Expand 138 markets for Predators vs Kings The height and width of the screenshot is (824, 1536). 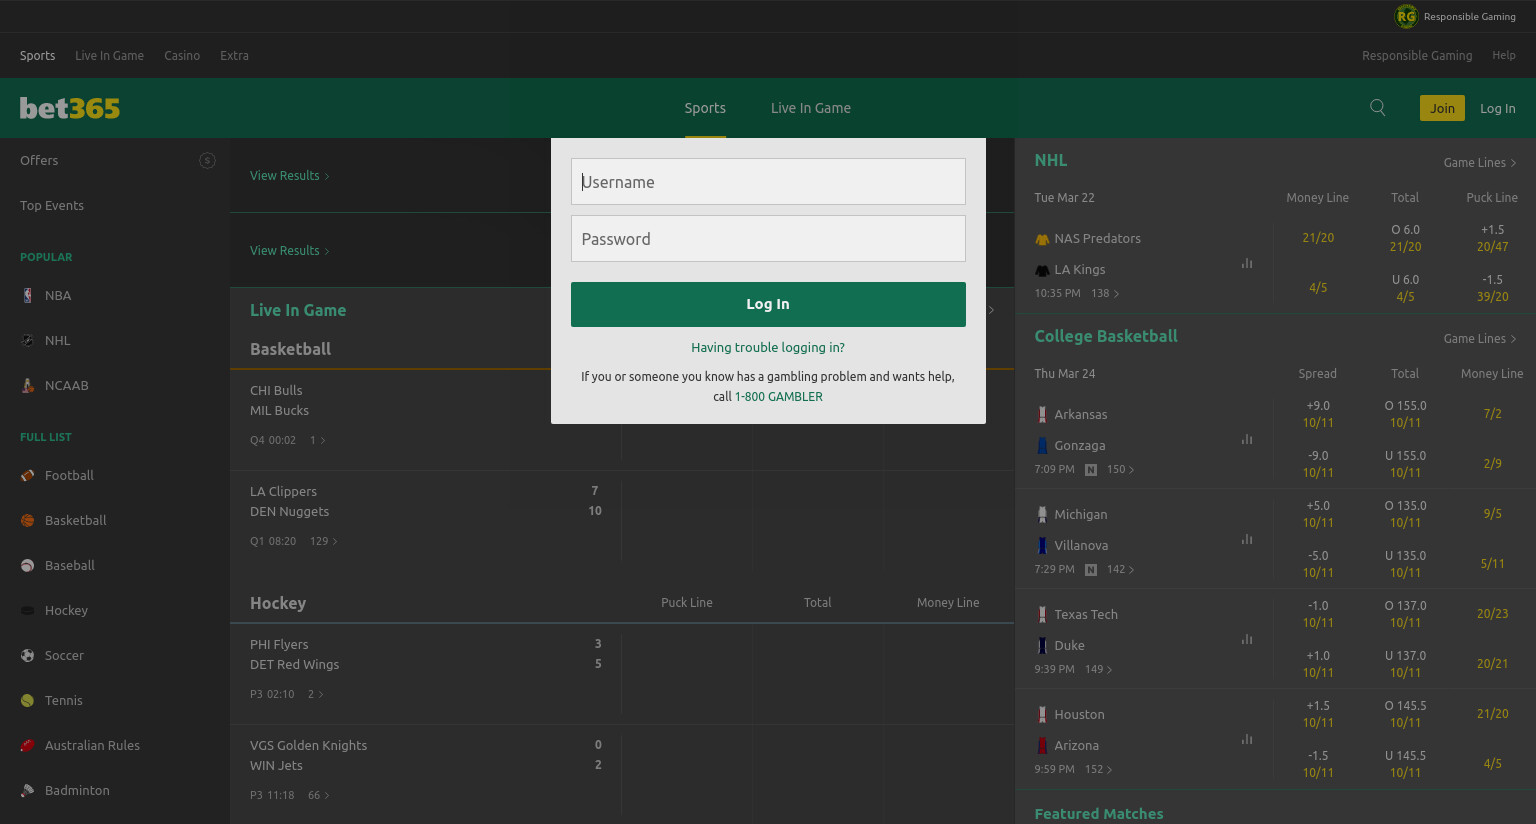tap(1105, 294)
